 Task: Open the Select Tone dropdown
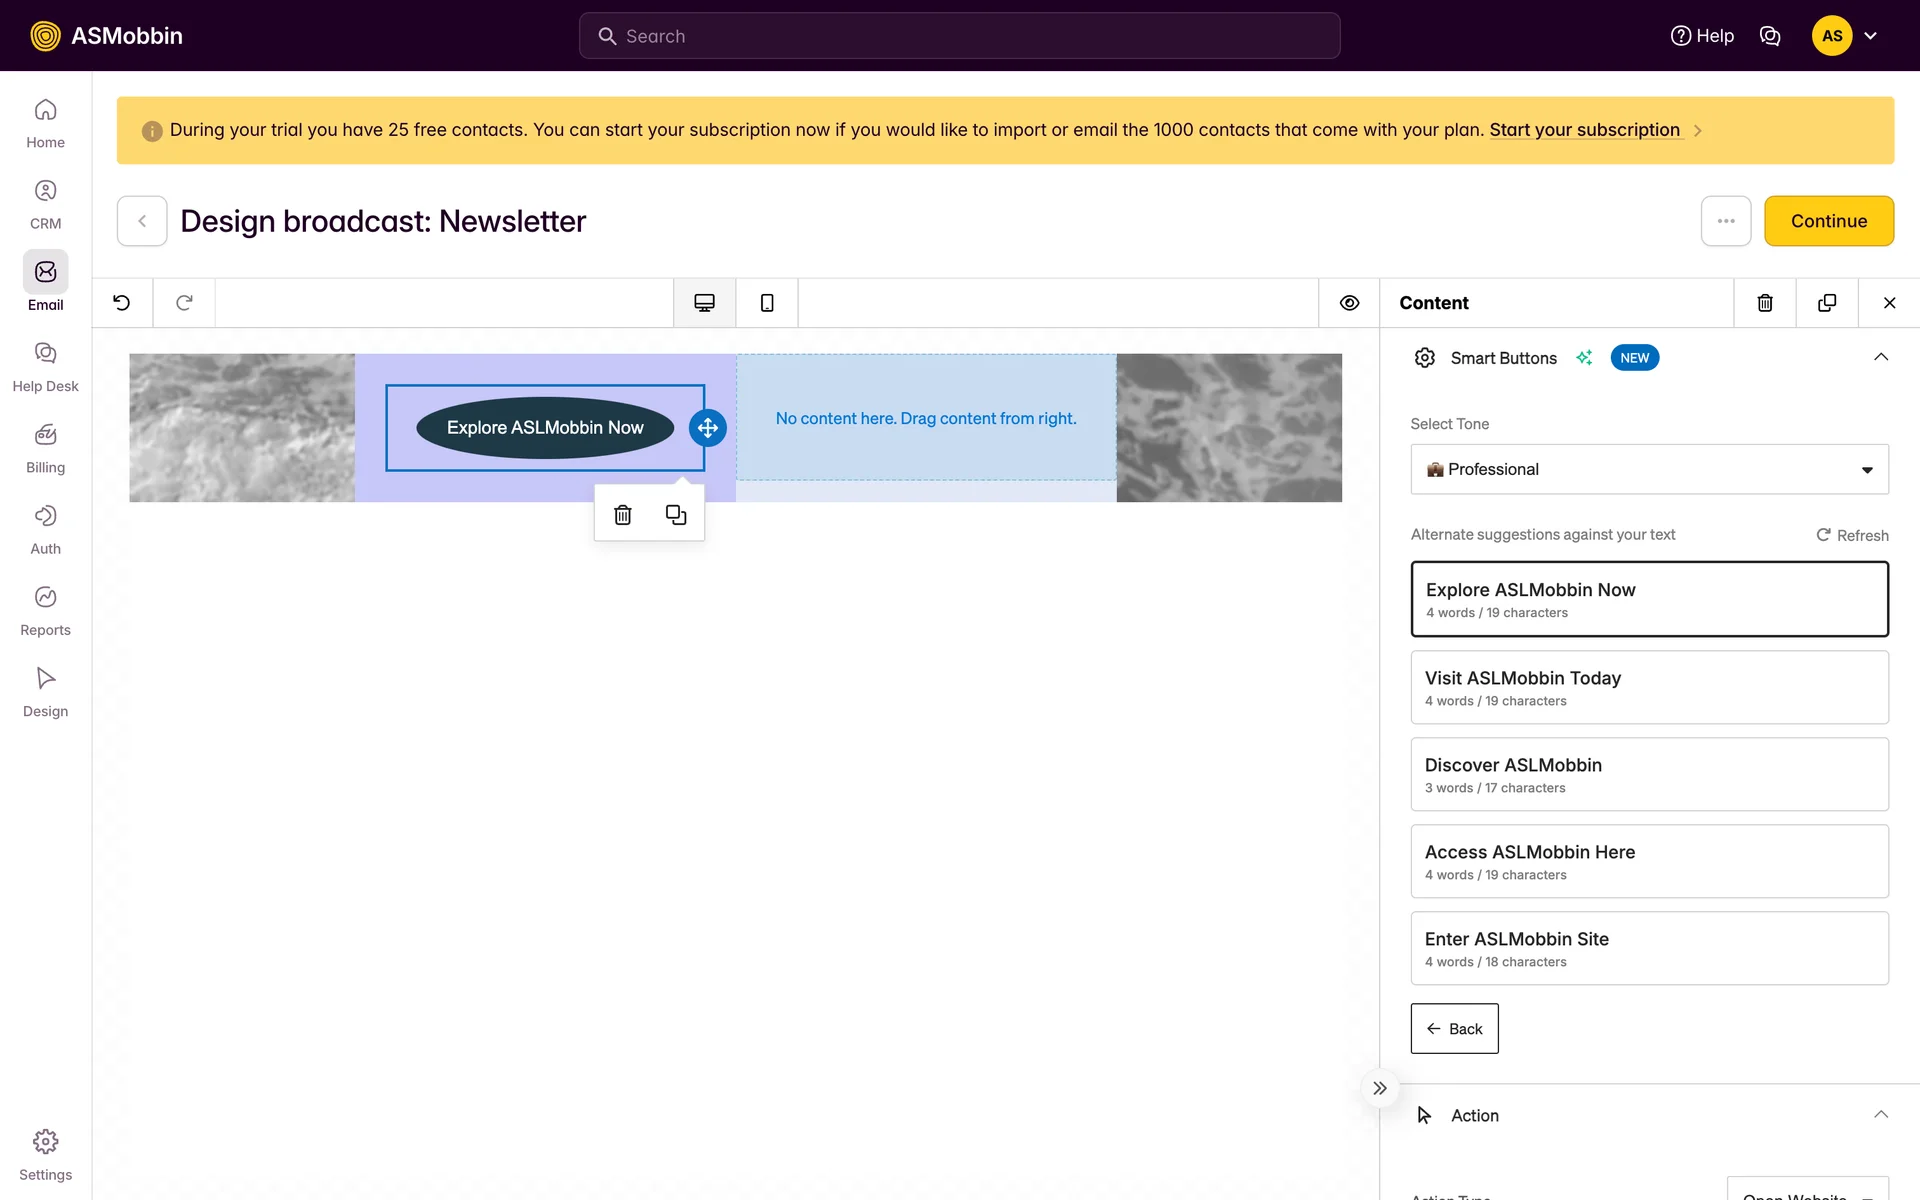click(1649, 470)
